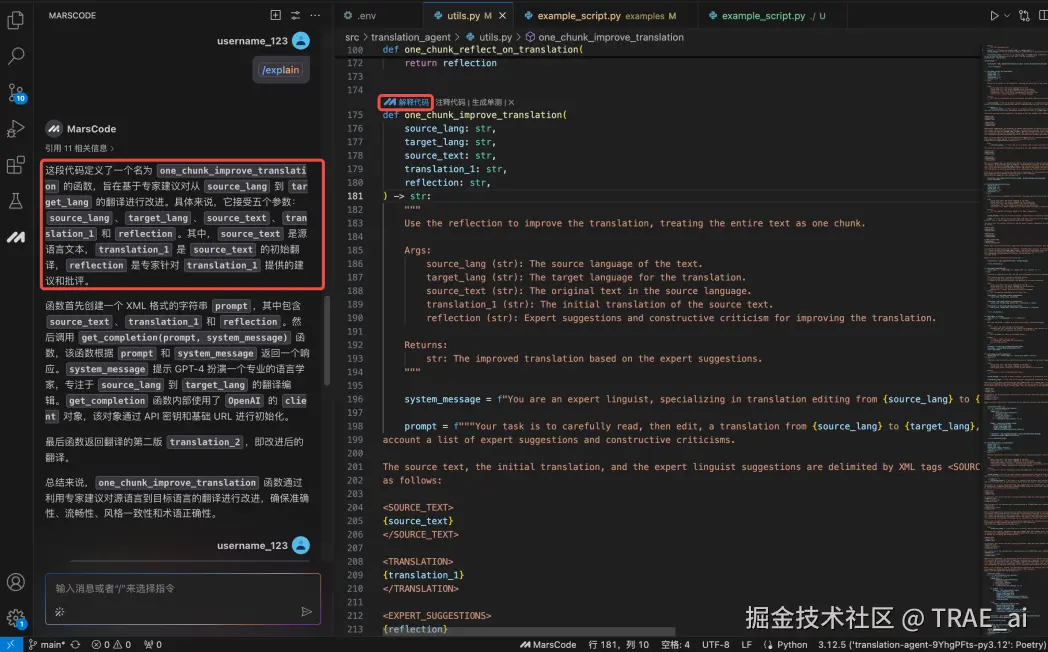Open the Search view in activity bar
Viewport: 1048px width, 652px height.
(15, 56)
